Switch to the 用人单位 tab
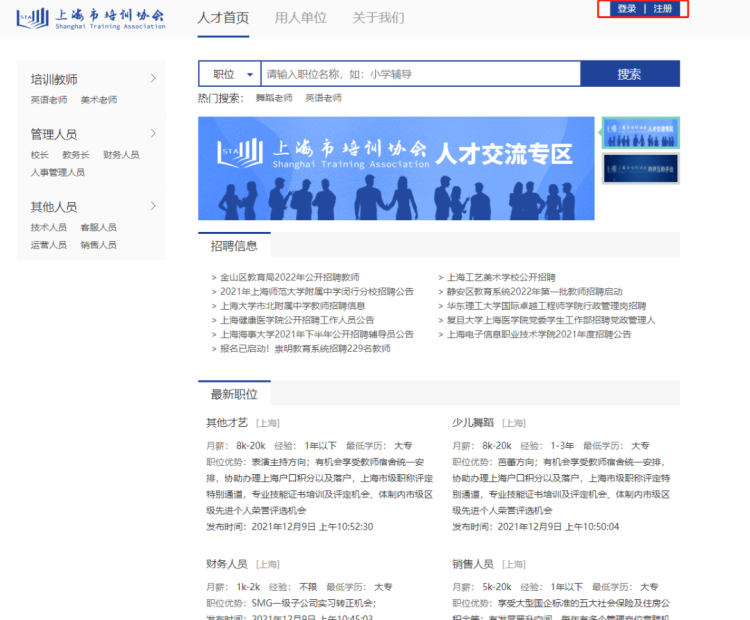Viewport: 750px width, 620px height. pos(300,18)
